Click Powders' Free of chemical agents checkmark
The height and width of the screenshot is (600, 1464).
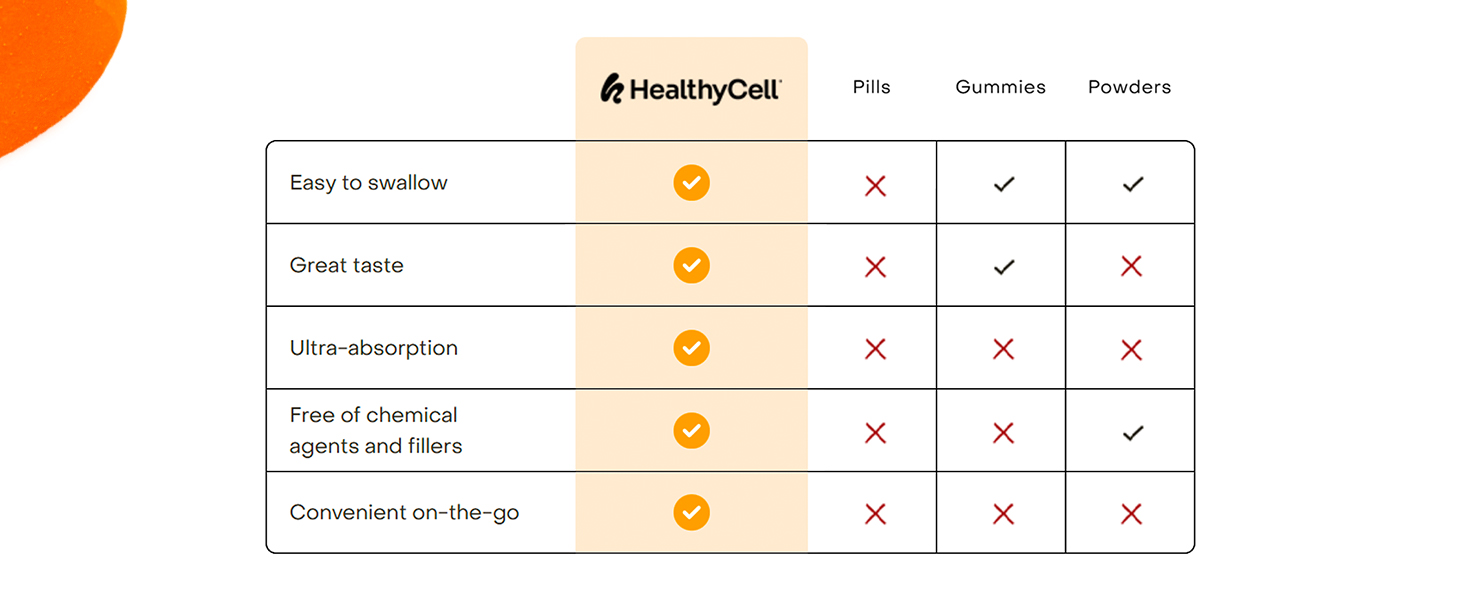point(1132,433)
